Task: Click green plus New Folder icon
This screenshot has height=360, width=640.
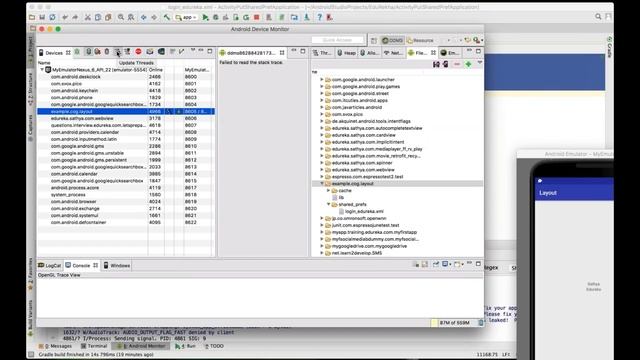Action: [468, 64]
